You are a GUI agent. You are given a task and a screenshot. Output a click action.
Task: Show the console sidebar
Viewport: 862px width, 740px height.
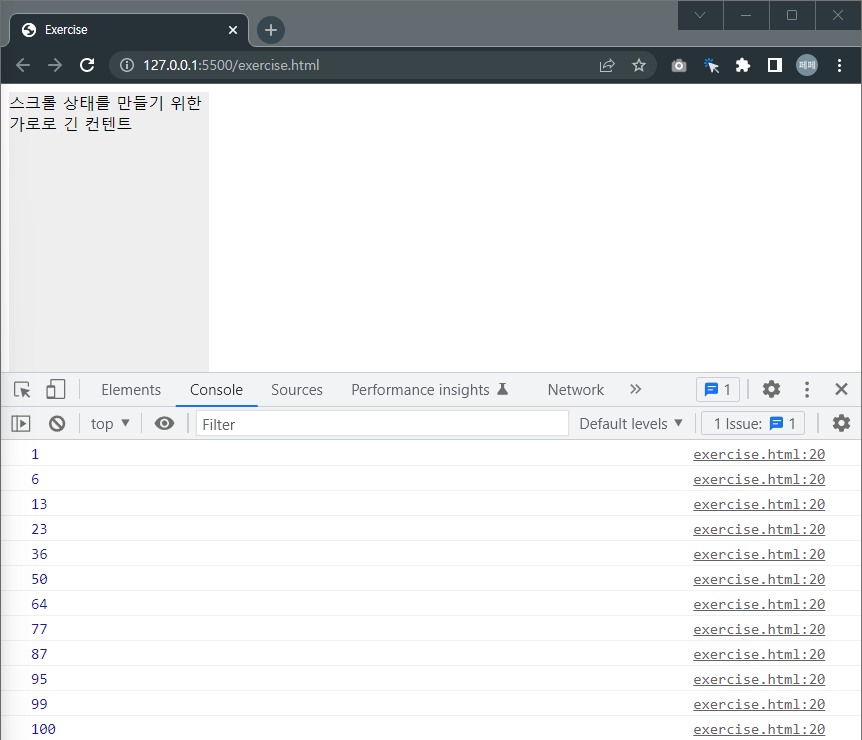(x=20, y=423)
